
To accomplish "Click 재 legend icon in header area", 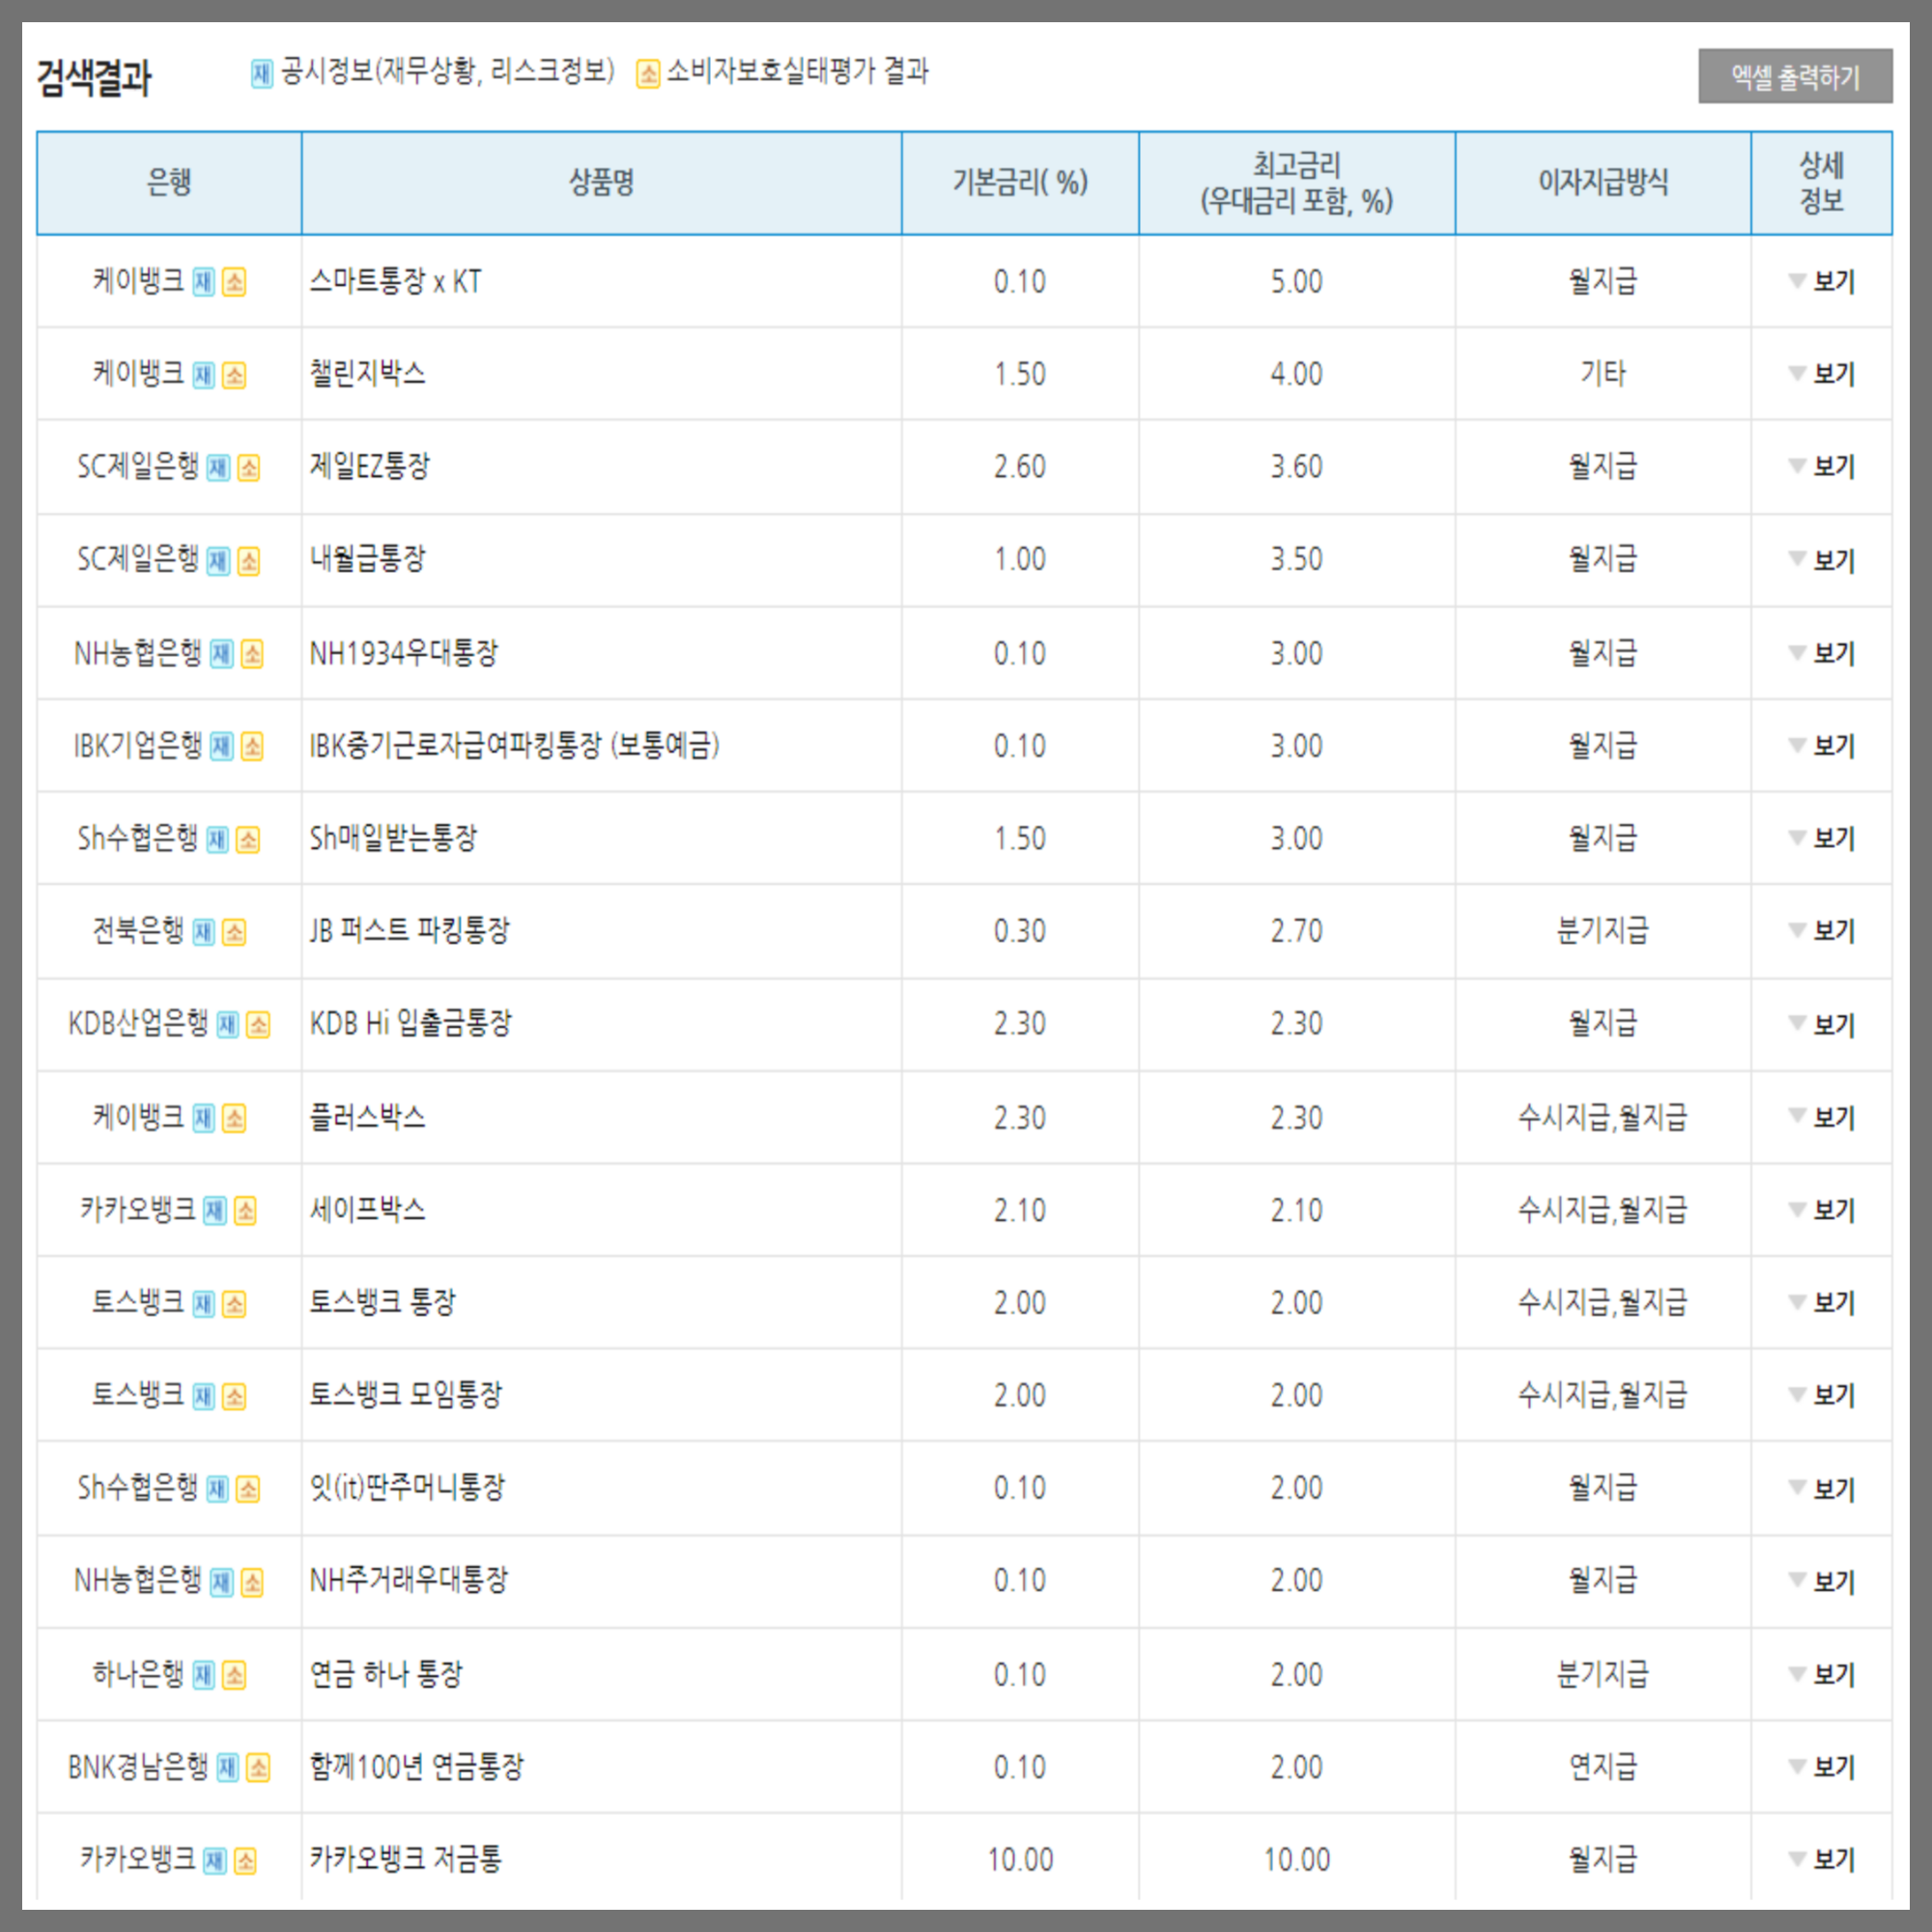I will click(x=262, y=72).
